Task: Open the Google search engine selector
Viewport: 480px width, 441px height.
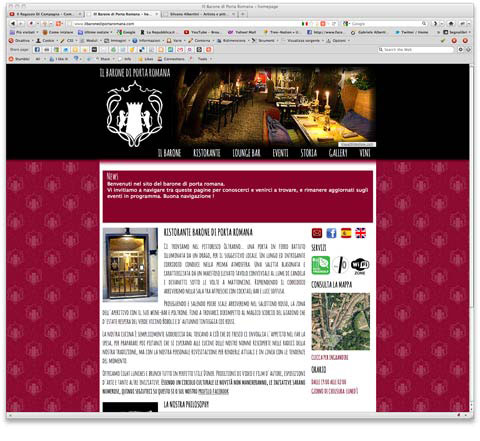Action: pyautogui.click(x=347, y=24)
